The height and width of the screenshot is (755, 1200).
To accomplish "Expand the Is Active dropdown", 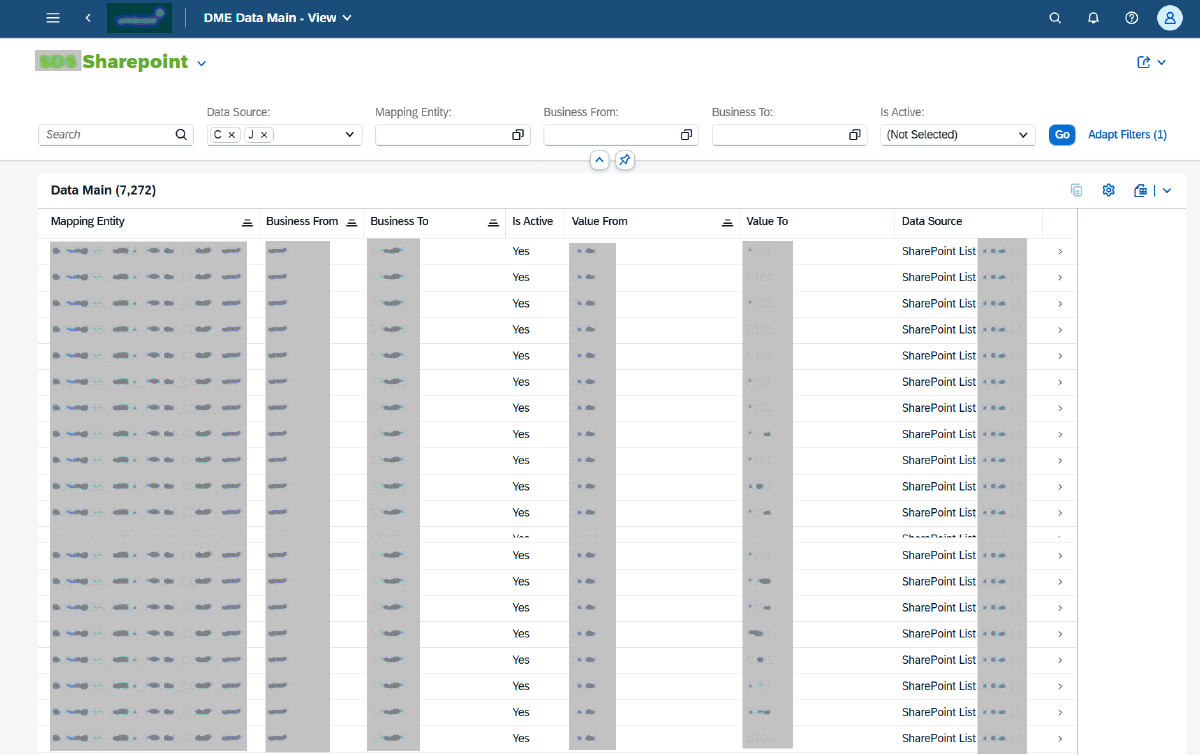I will point(1024,135).
